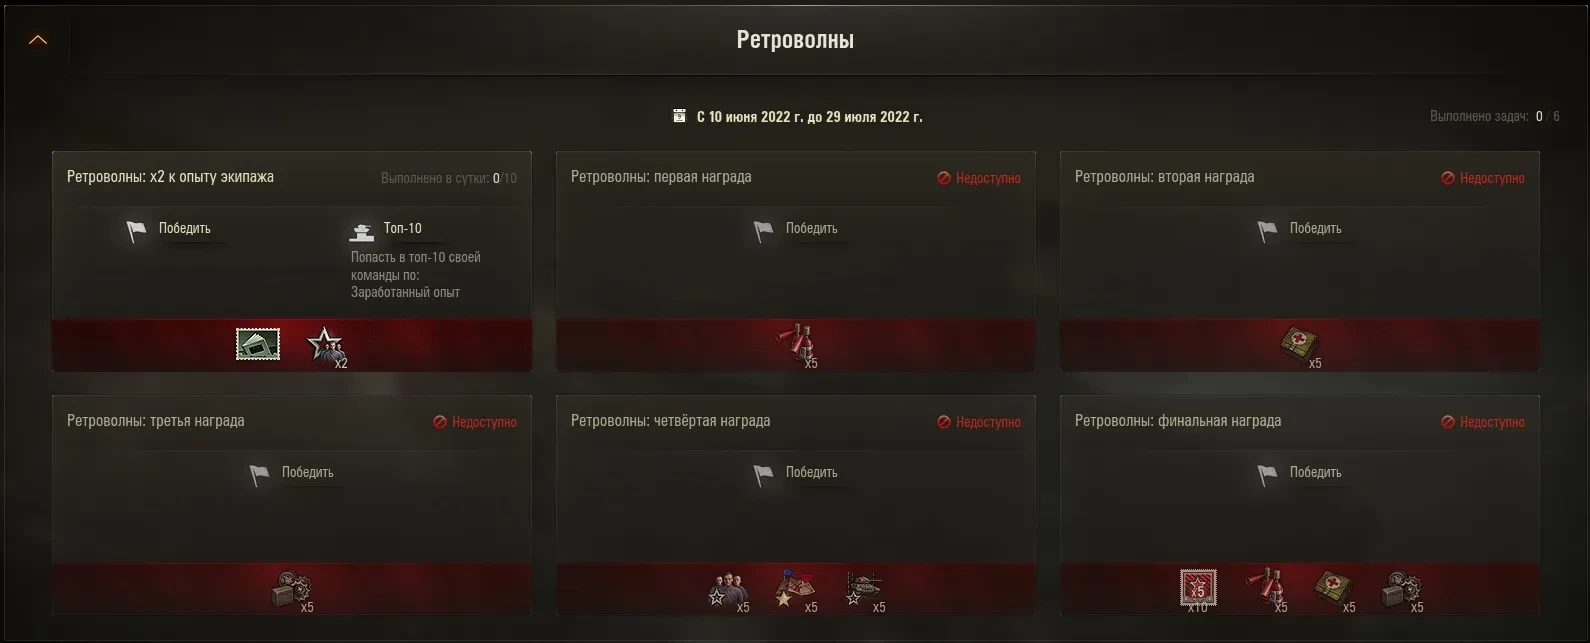Click the first aid kit reward in вторая награда
Image resolution: width=1590 pixels, height=643 pixels.
pyautogui.click(x=1300, y=344)
